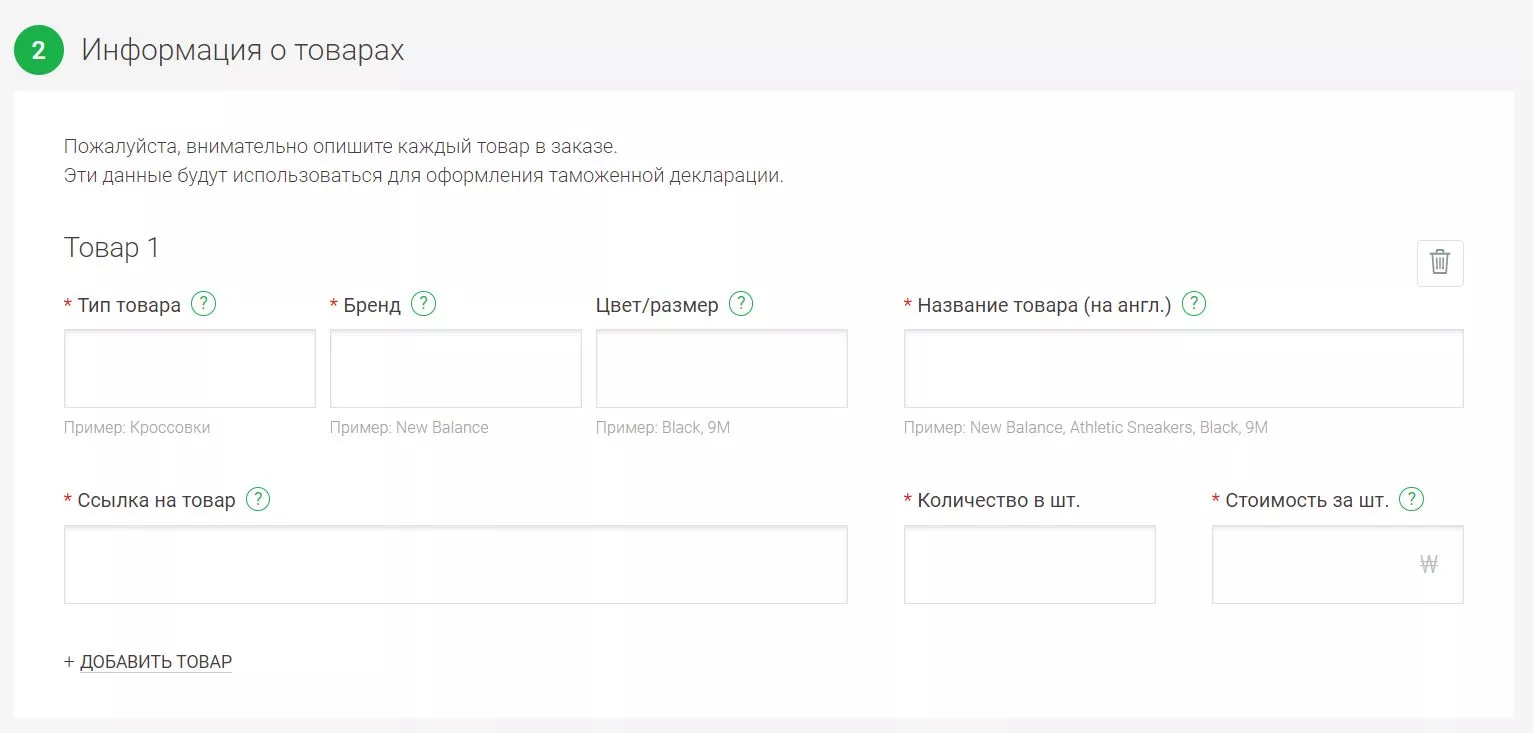This screenshot has width=1533, height=733.
Task: Click the + ДОБАВИТЬ ТОВАР link
Action: tap(148, 662)
